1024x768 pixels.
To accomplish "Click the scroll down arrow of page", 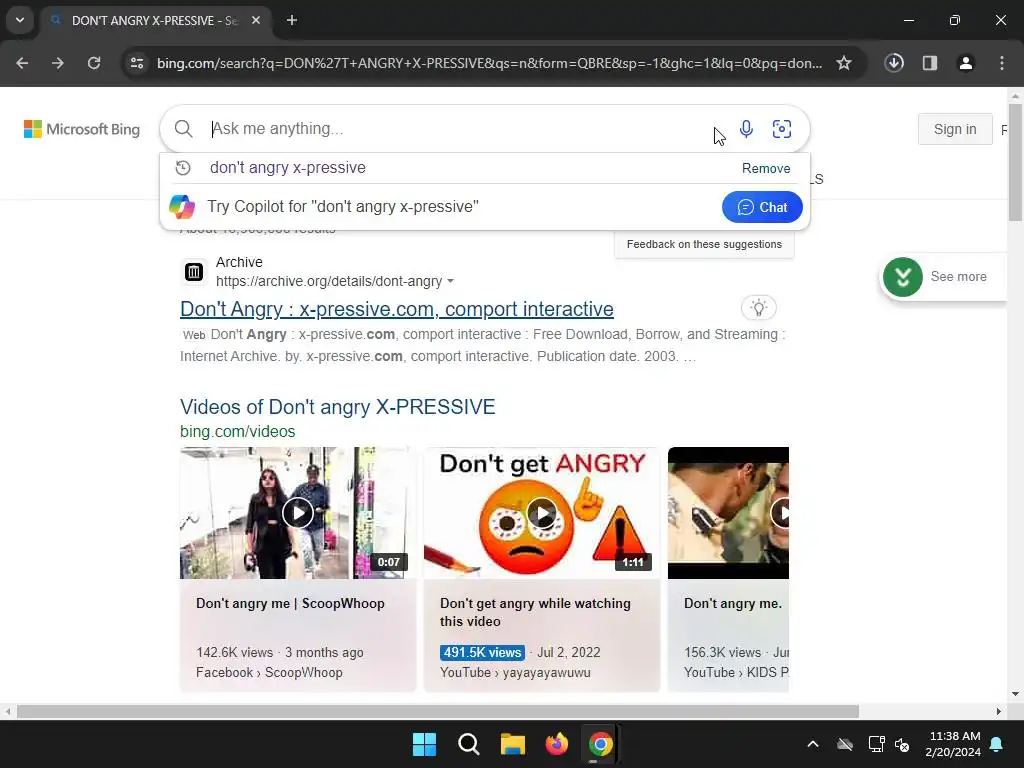I will click(1016, 694).
